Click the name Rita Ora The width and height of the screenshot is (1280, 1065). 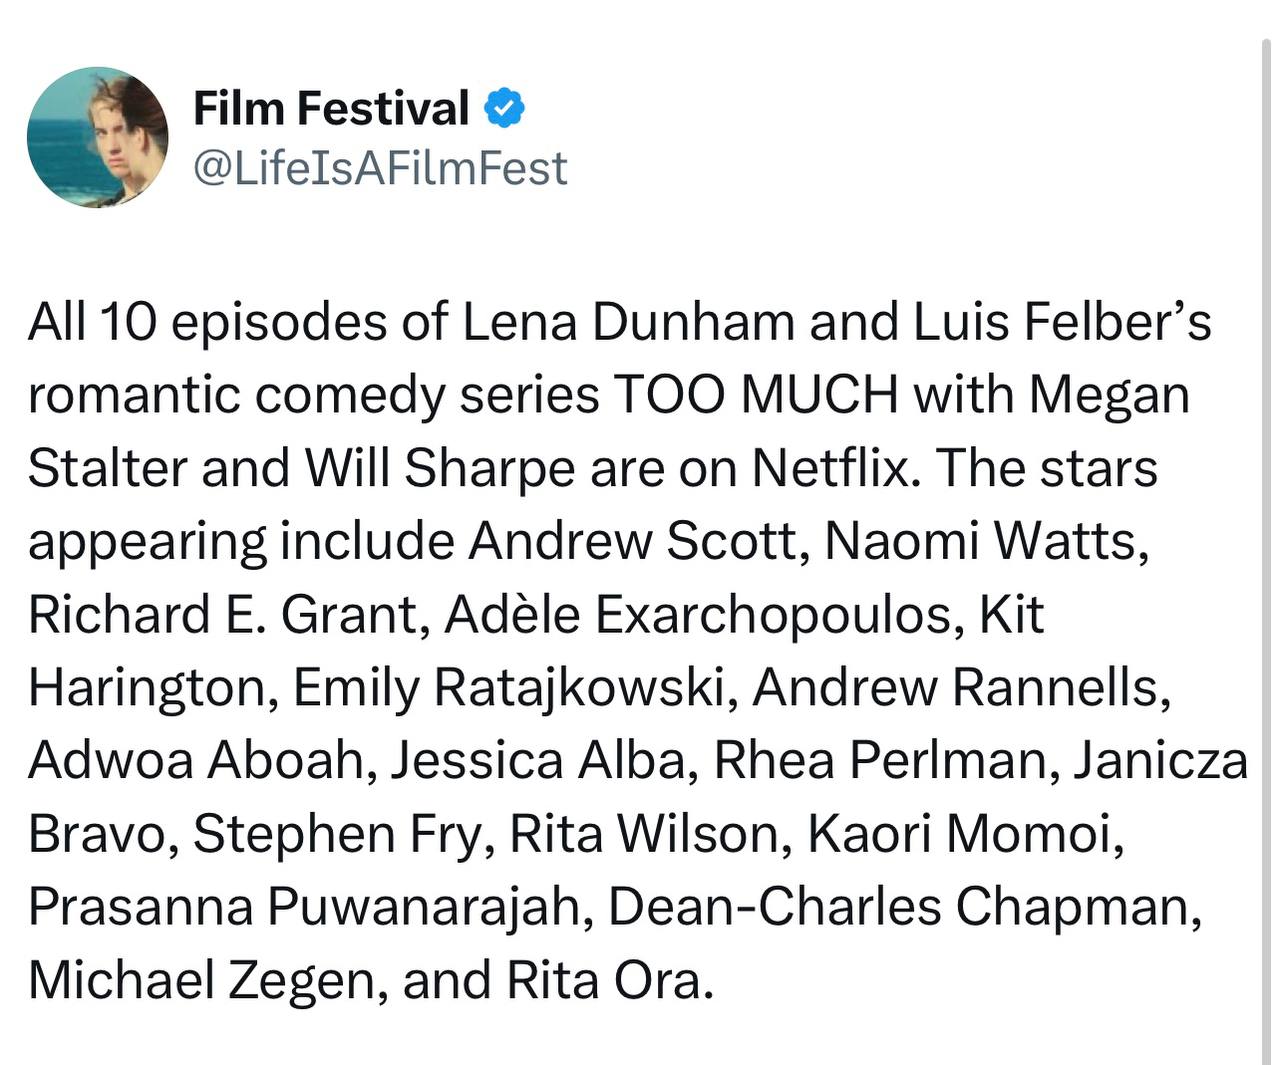[610, 980]
